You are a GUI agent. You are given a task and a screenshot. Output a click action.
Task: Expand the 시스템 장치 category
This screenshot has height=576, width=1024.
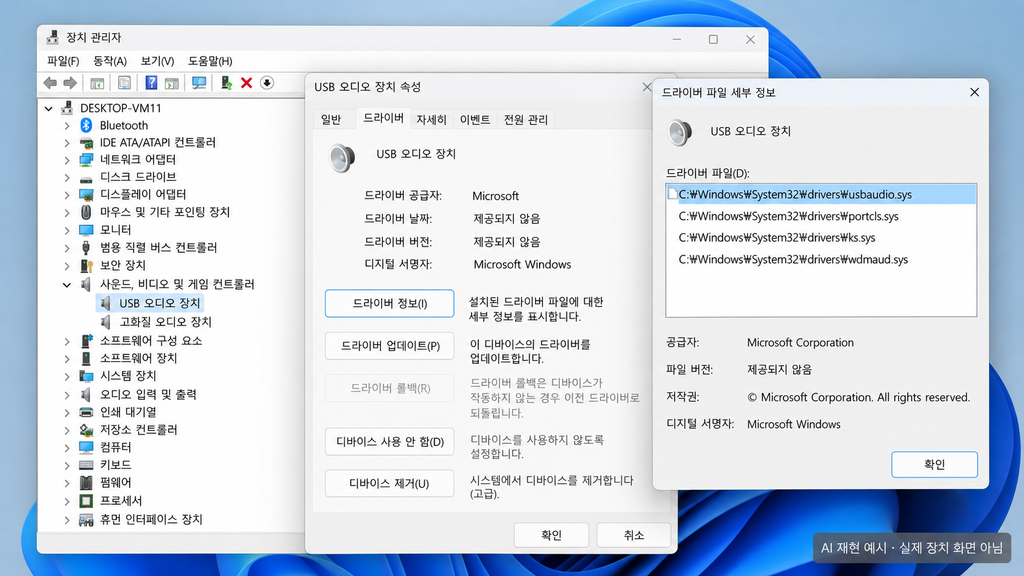point(67,376)
